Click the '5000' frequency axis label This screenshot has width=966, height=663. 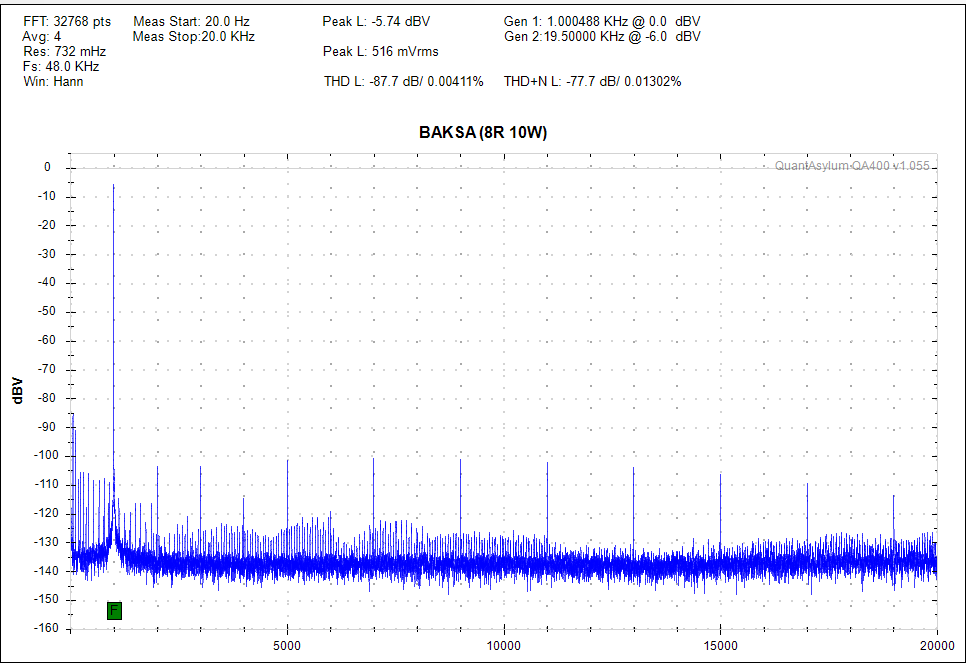287,646
